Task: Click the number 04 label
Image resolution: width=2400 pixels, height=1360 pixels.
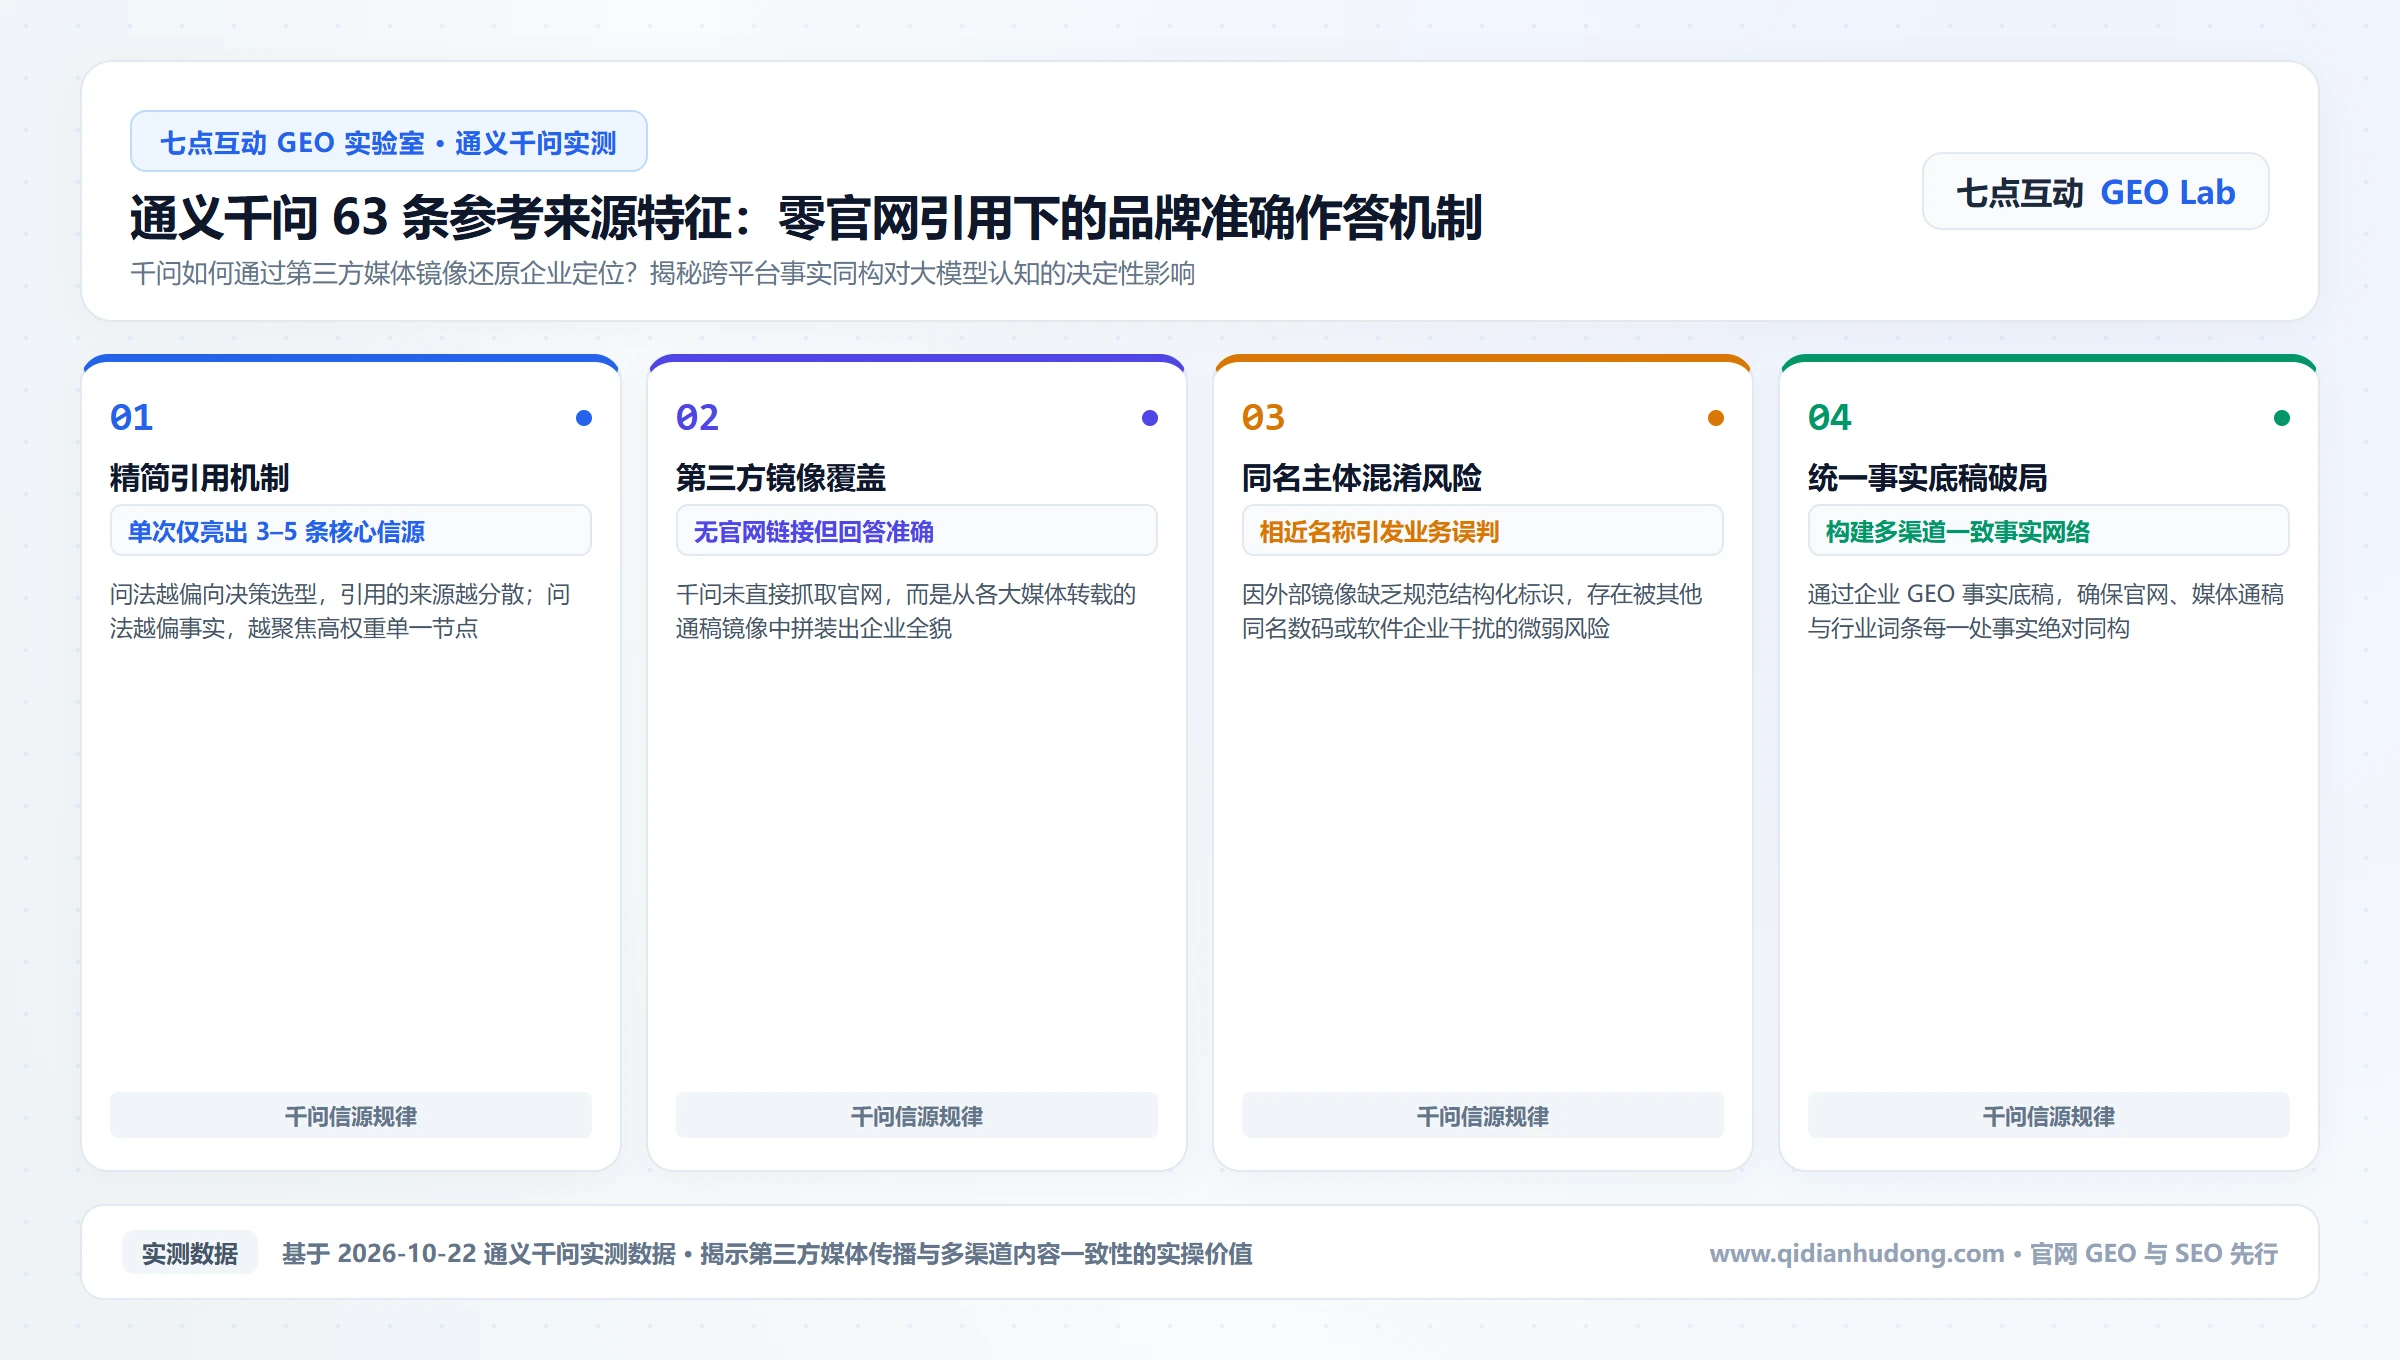Action: 1830,417
